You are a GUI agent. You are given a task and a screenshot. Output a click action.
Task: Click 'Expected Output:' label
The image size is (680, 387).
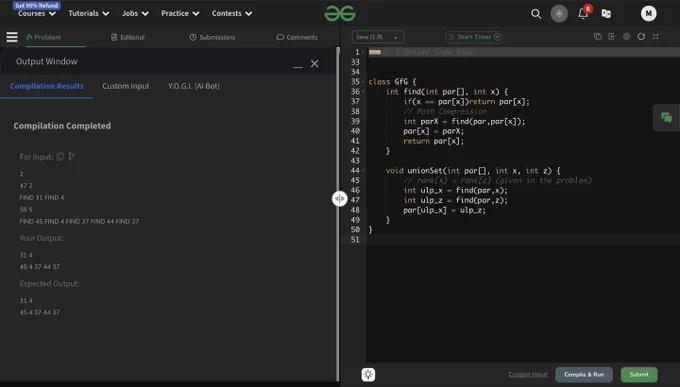pyautogui.click(x=49, y=283)
